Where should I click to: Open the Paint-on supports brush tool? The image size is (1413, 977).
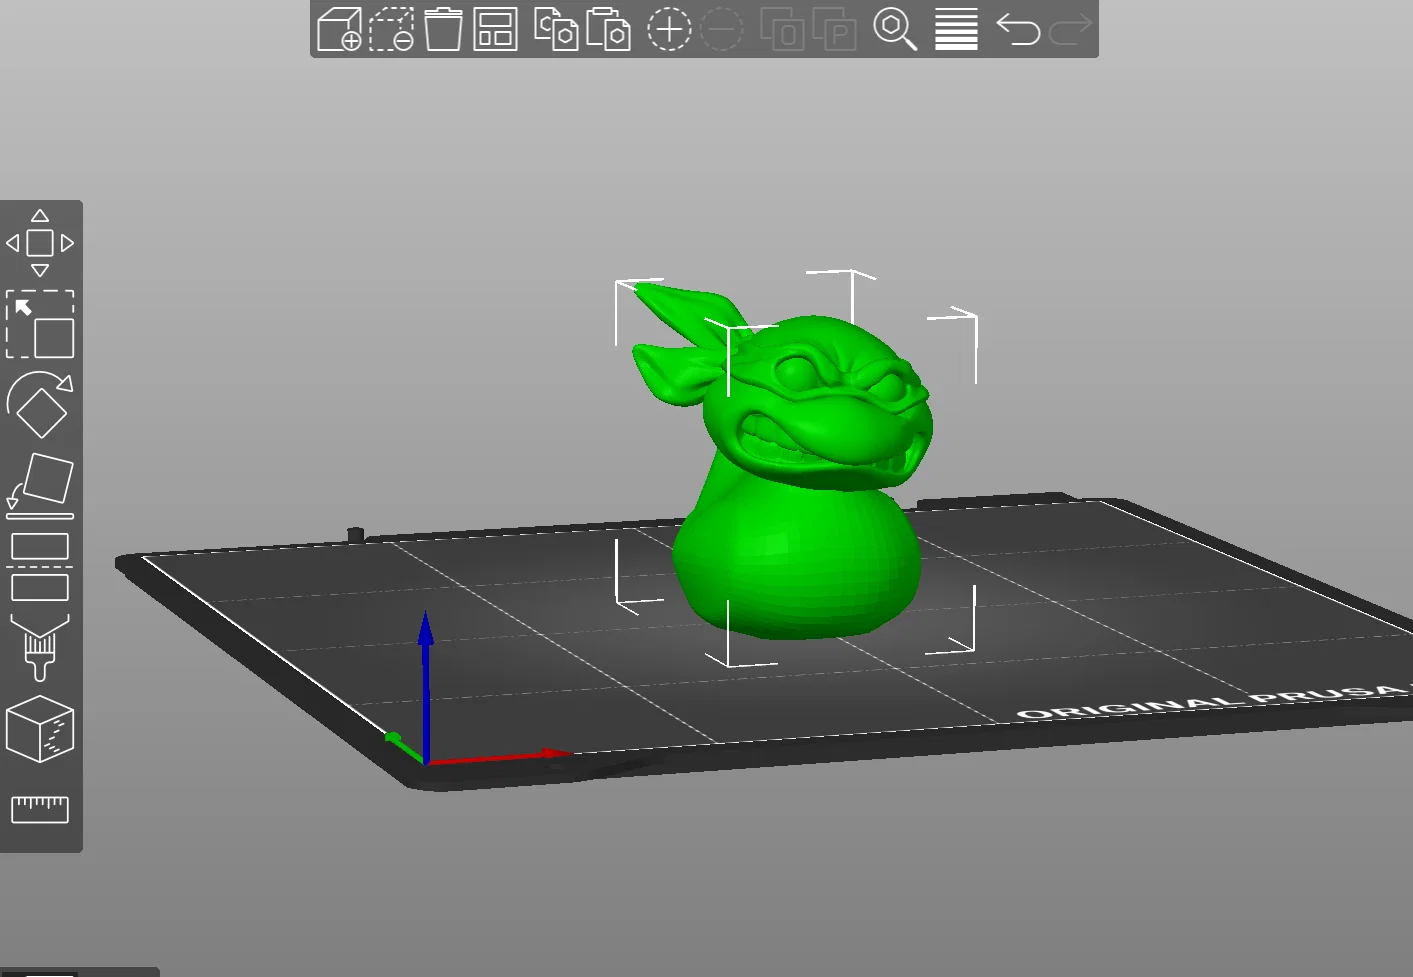40,648
